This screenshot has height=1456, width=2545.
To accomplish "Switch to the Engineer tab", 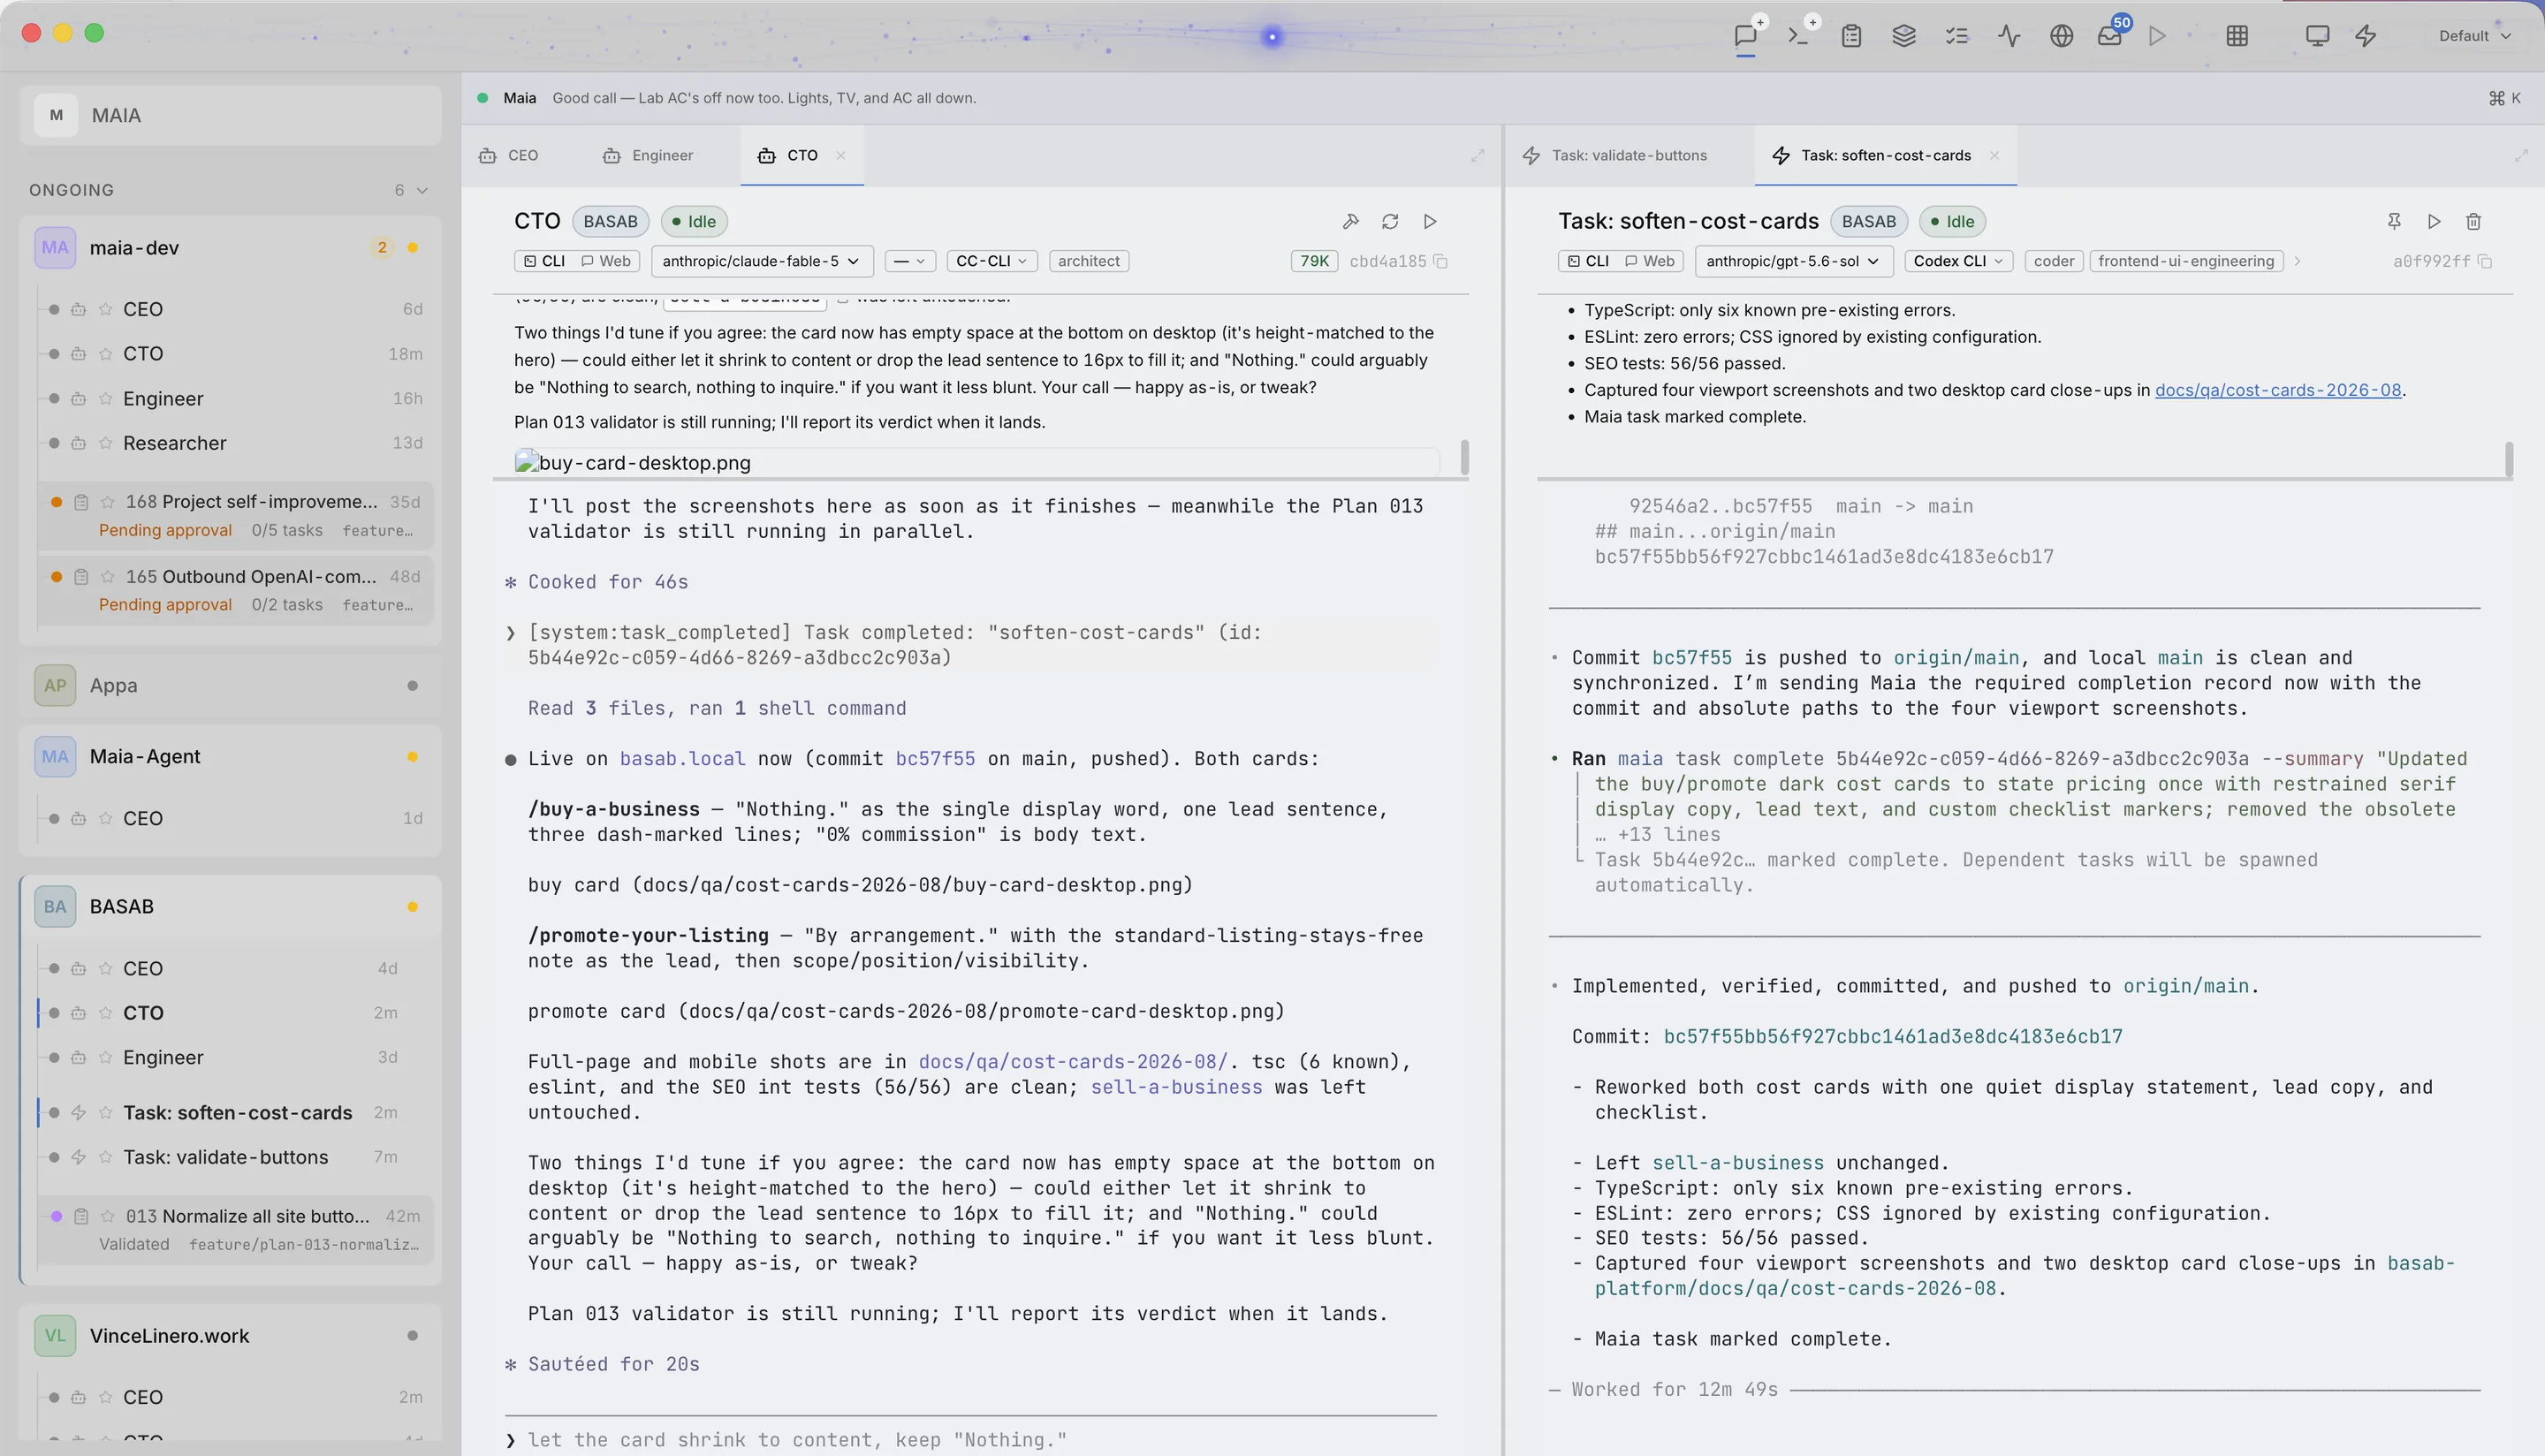I will [x=648, y=156].
